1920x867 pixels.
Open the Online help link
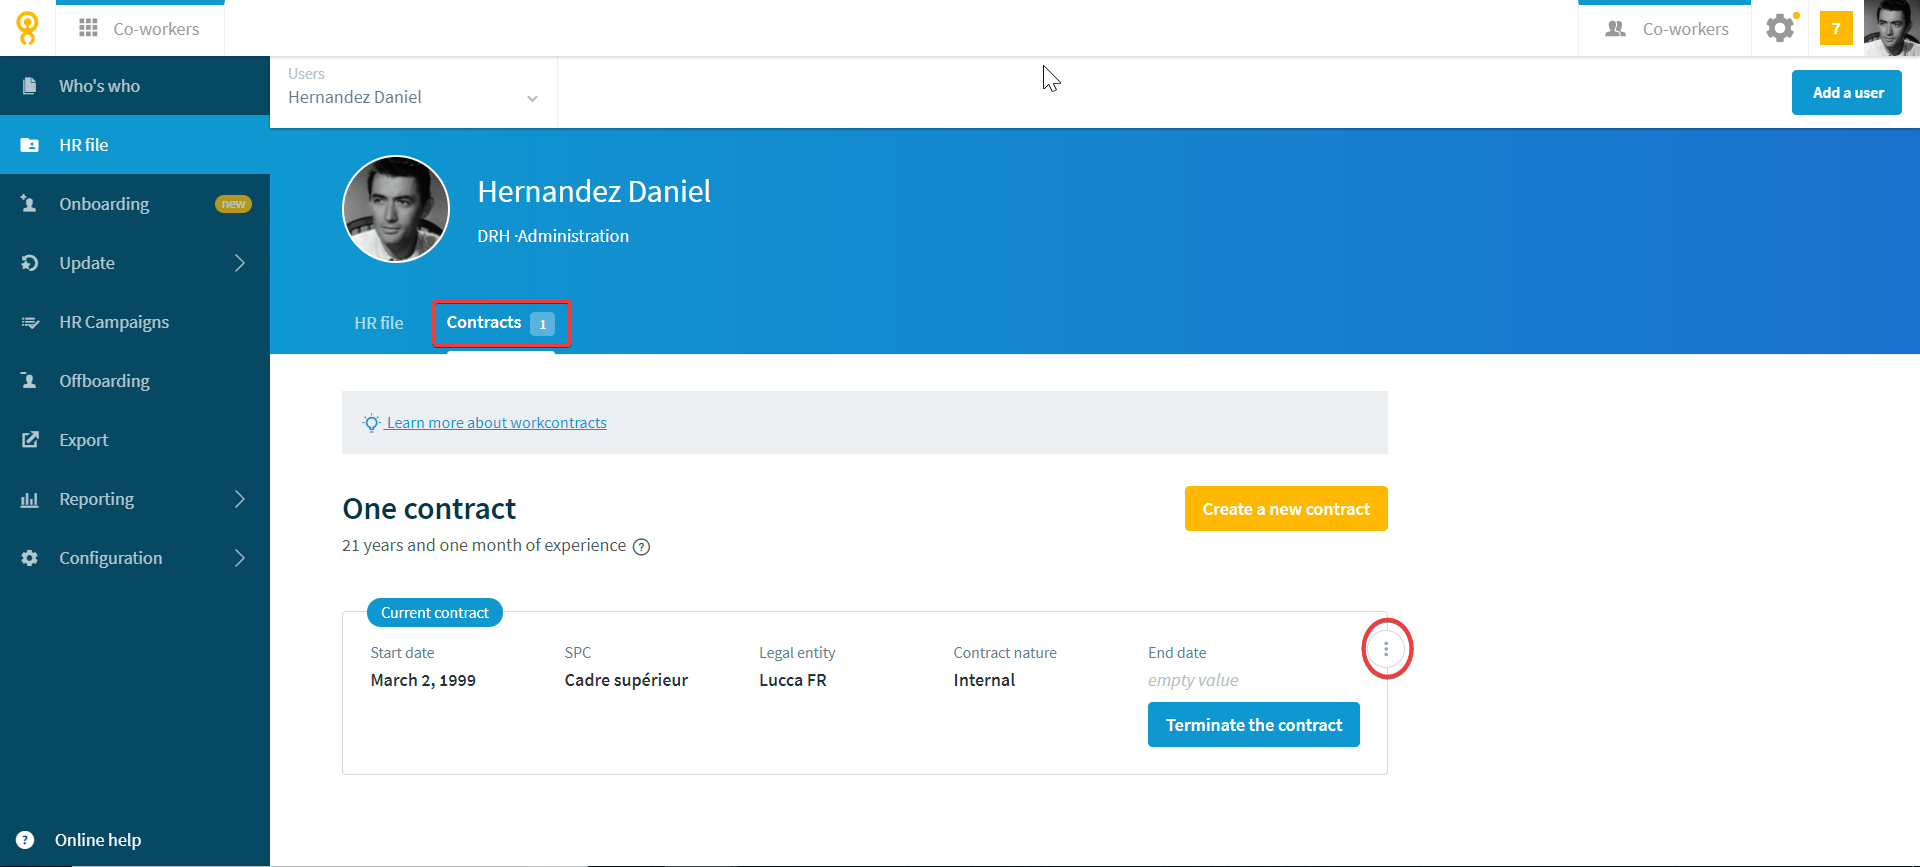tap(98, 840)
